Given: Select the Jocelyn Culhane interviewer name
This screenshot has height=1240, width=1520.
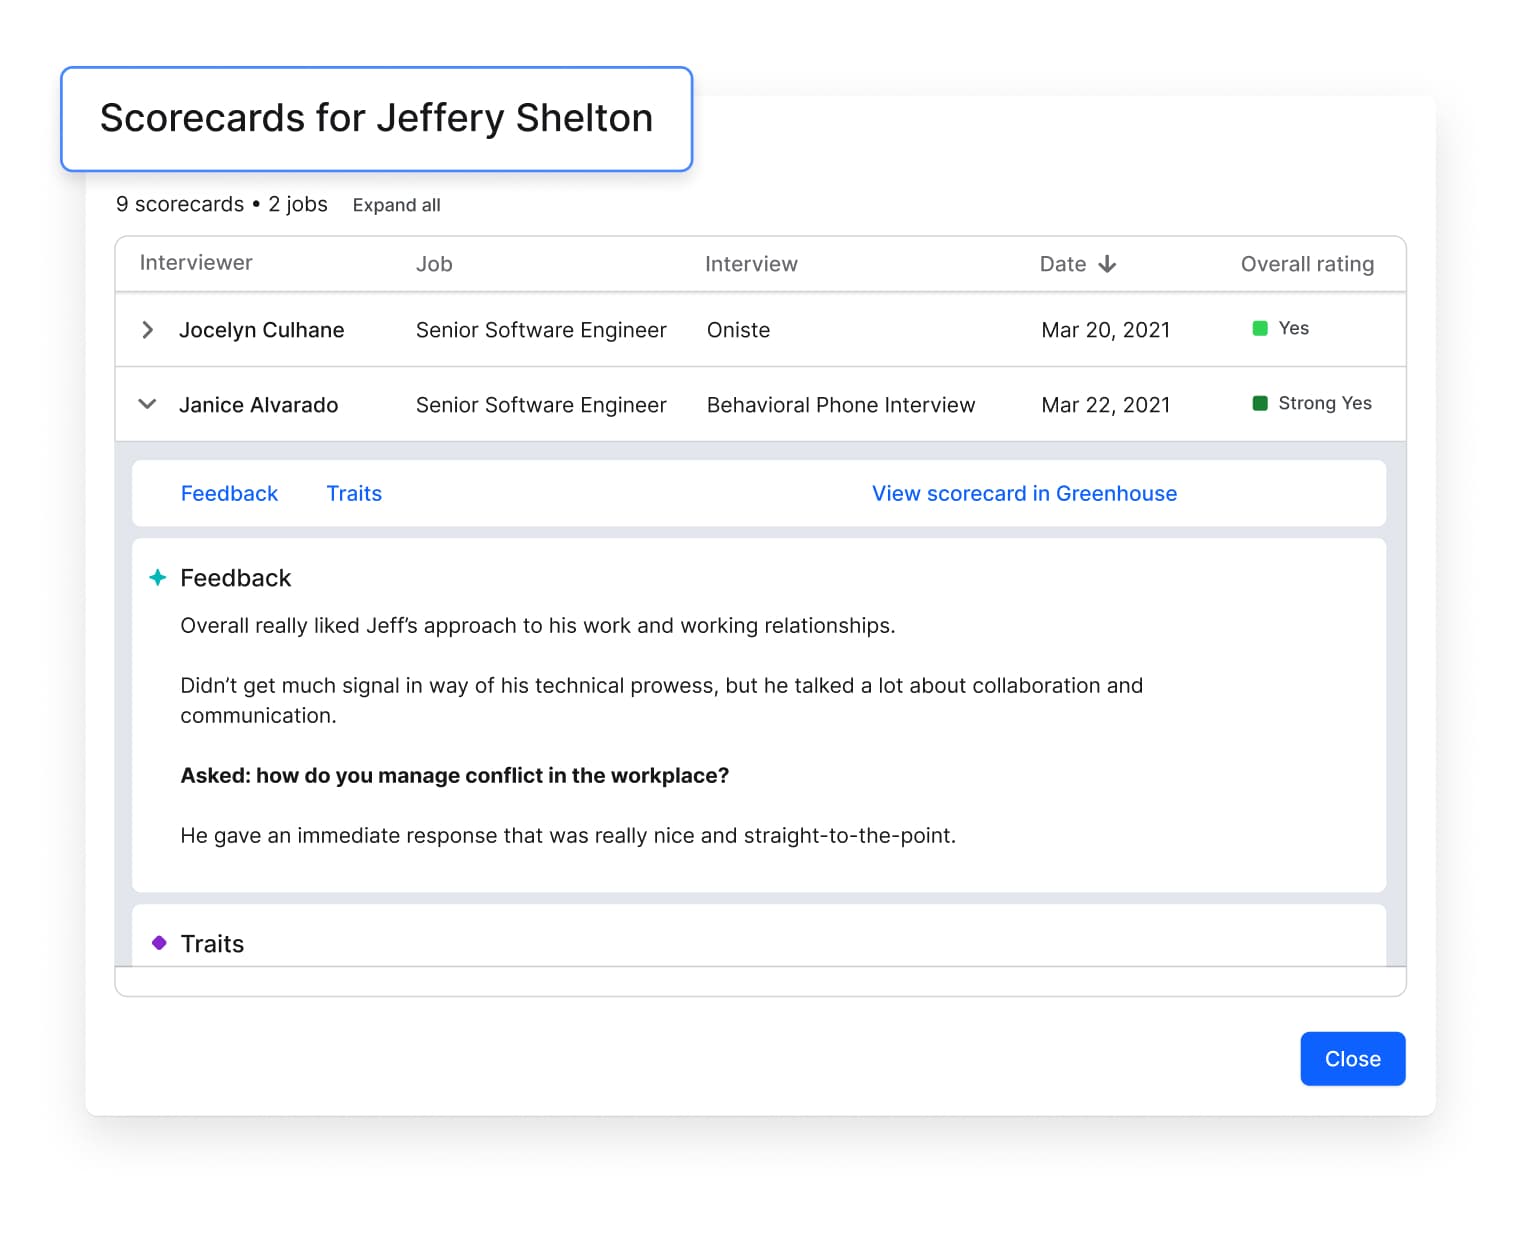Looking at the screenshot, I should point(261,330).
